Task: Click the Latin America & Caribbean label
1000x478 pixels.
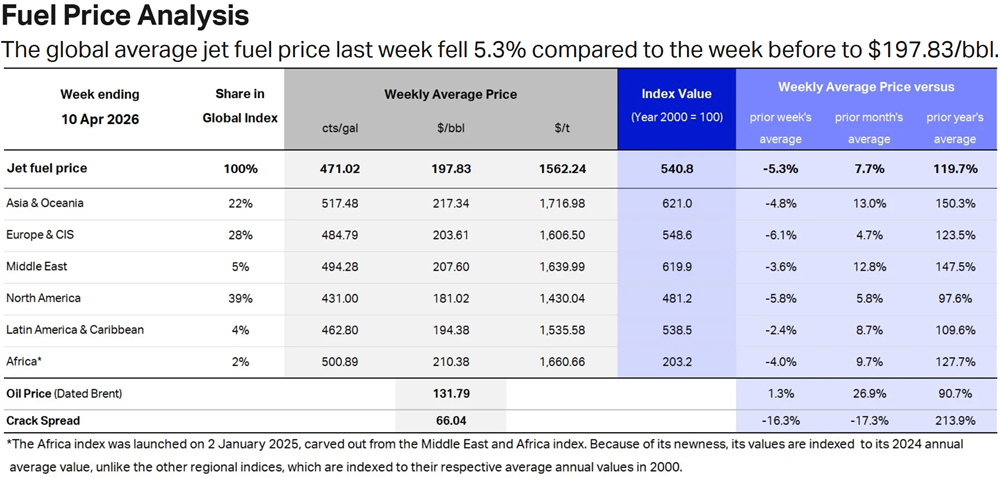Action: pyautogui.click(x=75, y=330)
